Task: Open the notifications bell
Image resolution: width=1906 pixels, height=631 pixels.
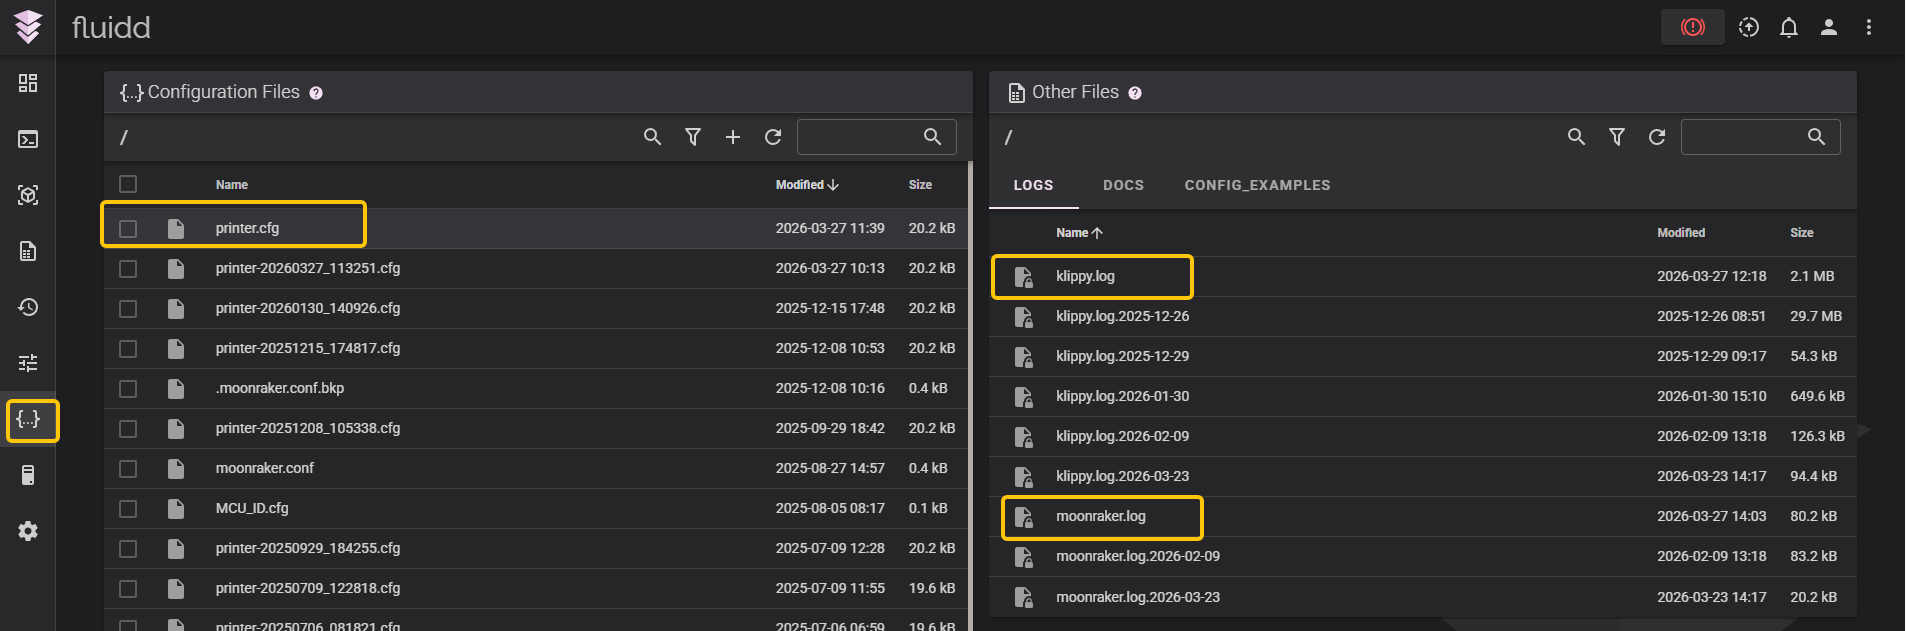Action: click(1788, 27)
